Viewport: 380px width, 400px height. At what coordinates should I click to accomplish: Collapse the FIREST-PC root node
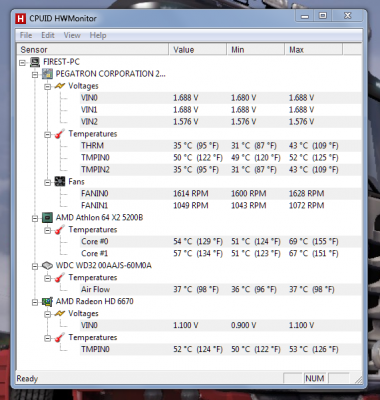click(x=22, y=62)
